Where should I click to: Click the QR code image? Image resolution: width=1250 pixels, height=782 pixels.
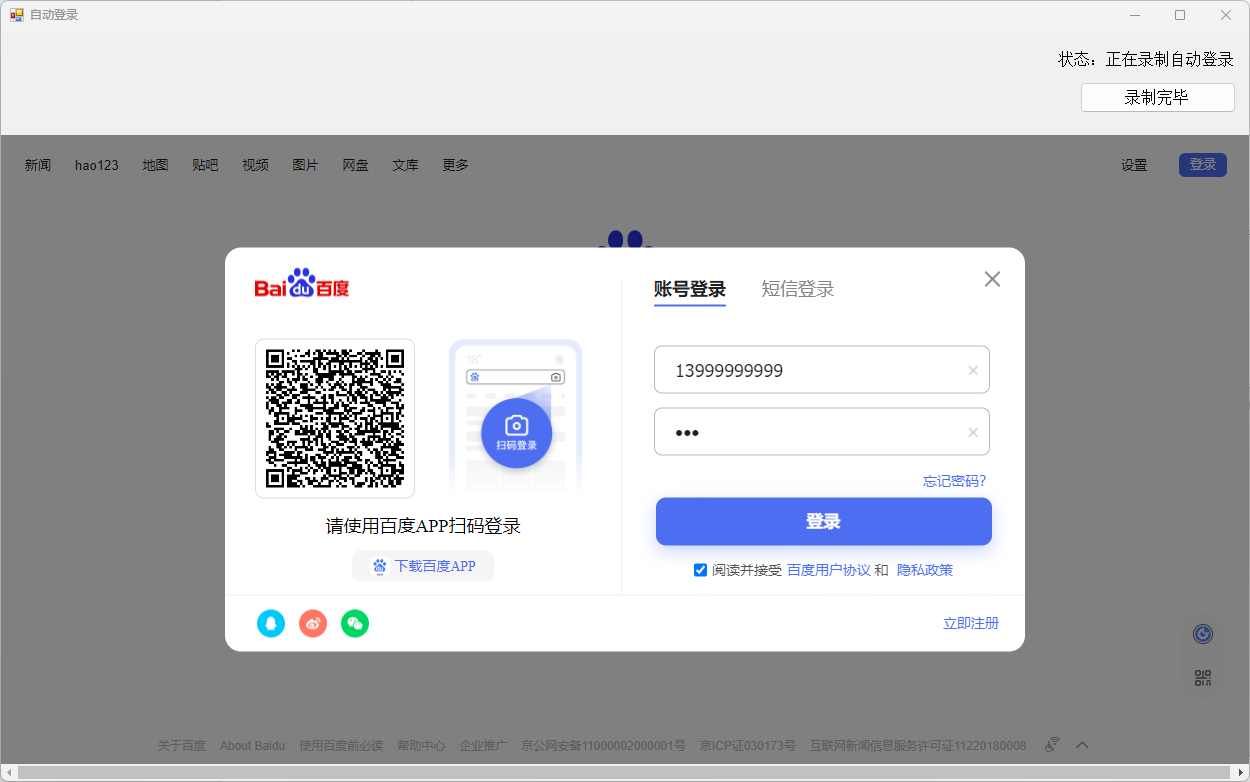[x=335, y=418]
